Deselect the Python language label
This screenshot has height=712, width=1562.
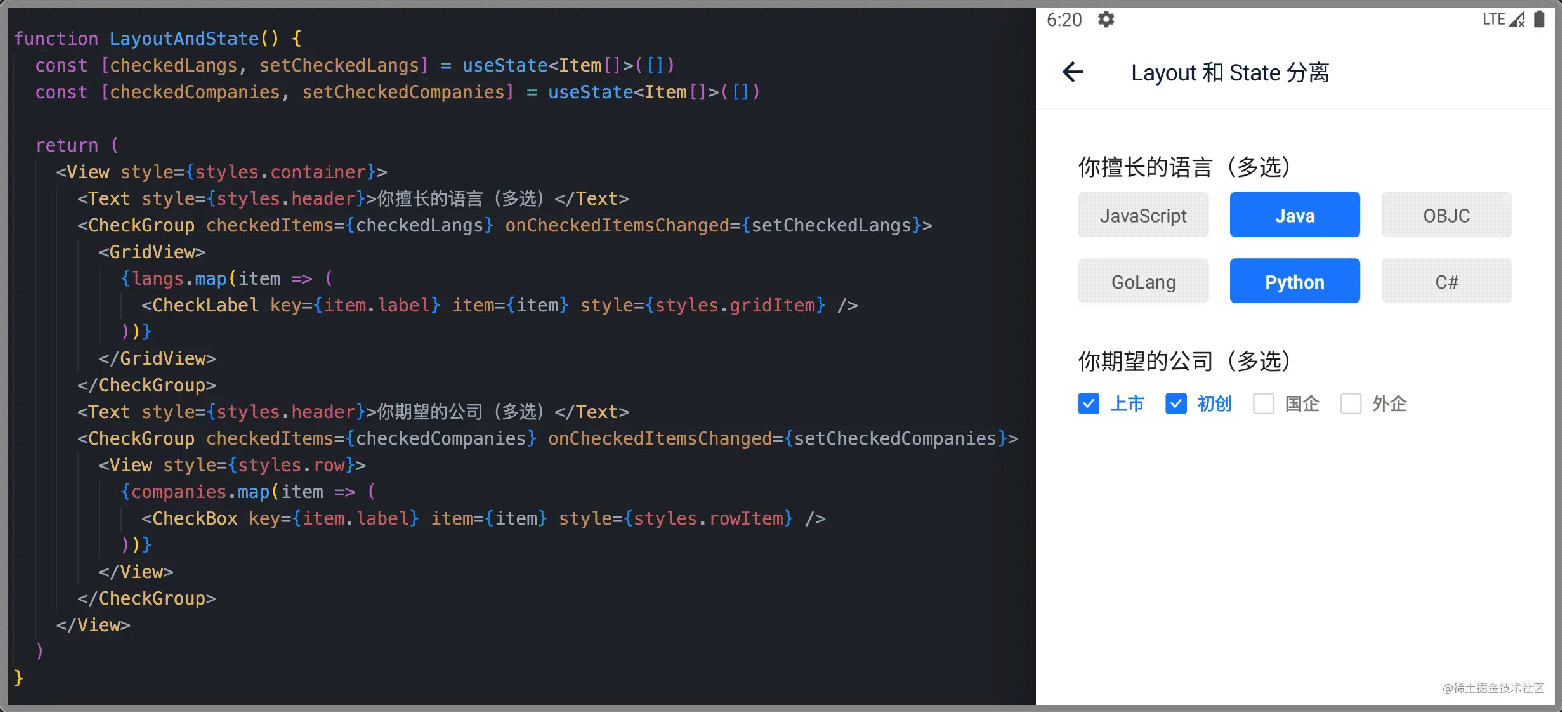[x=1294, y=281]
